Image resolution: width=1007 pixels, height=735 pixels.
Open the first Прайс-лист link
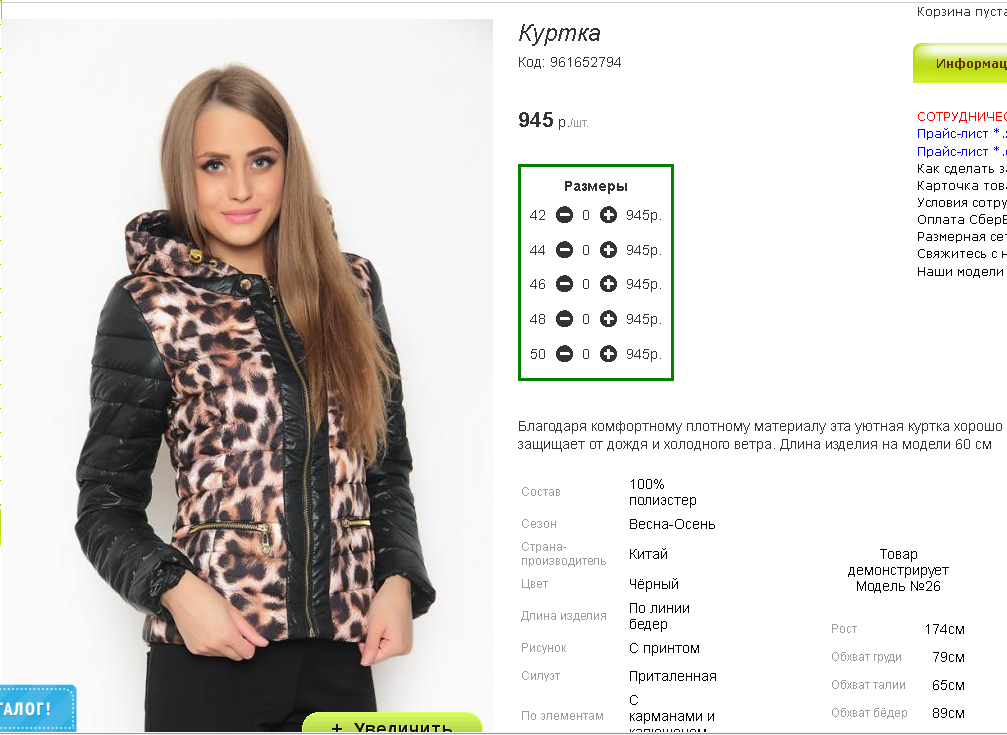point(961,134)
